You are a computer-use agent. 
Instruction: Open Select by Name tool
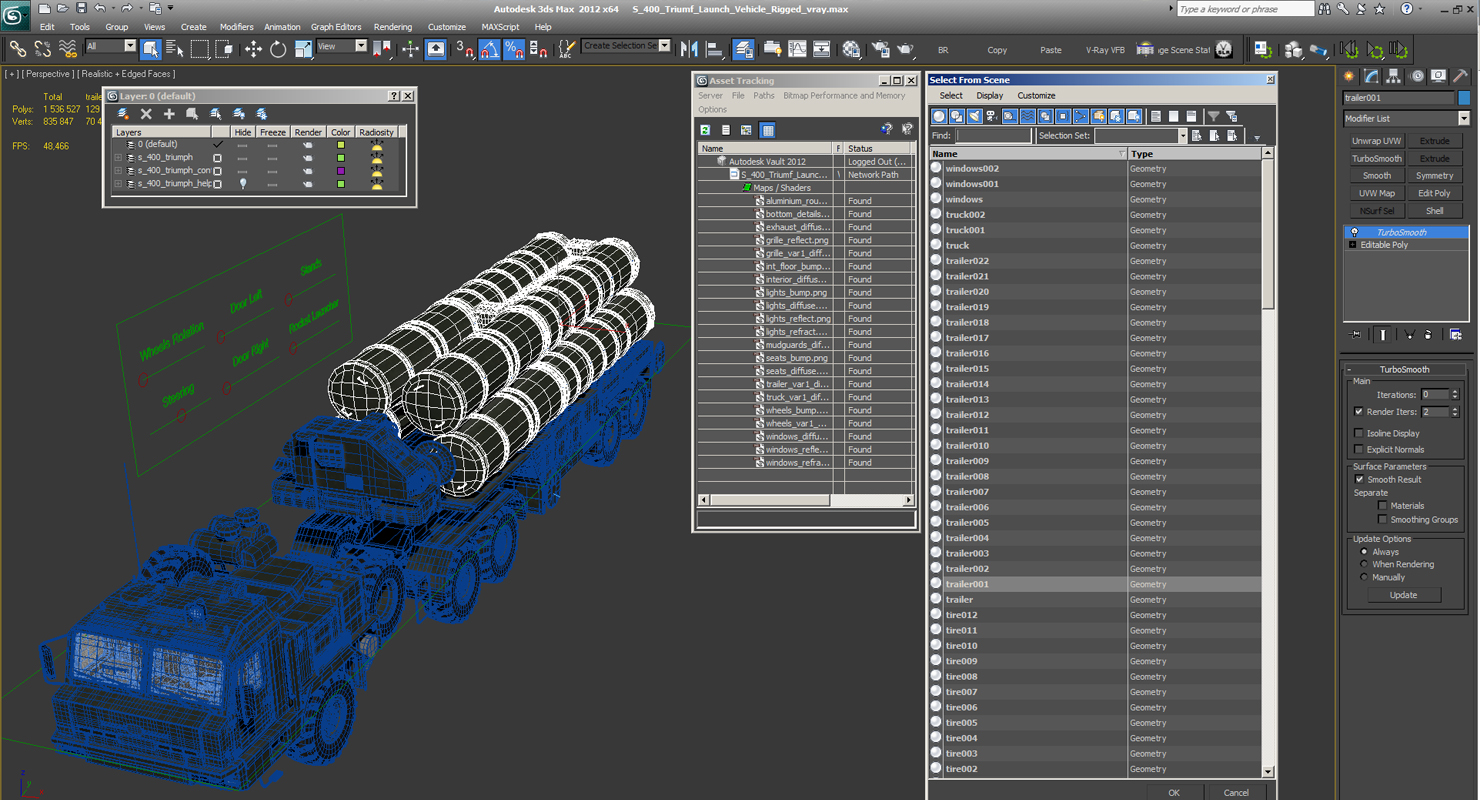(175, 49)
